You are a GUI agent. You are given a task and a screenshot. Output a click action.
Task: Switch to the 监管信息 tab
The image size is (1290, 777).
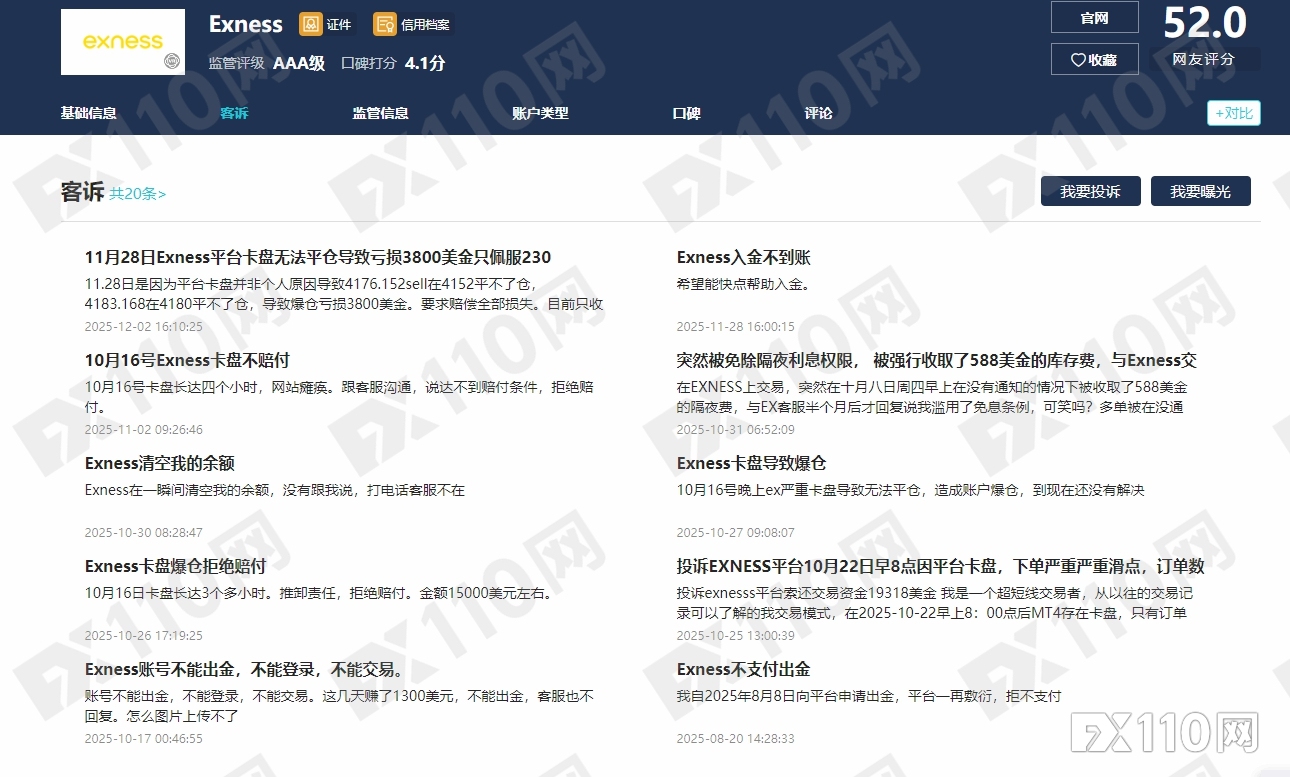click(x=381, y=113)
